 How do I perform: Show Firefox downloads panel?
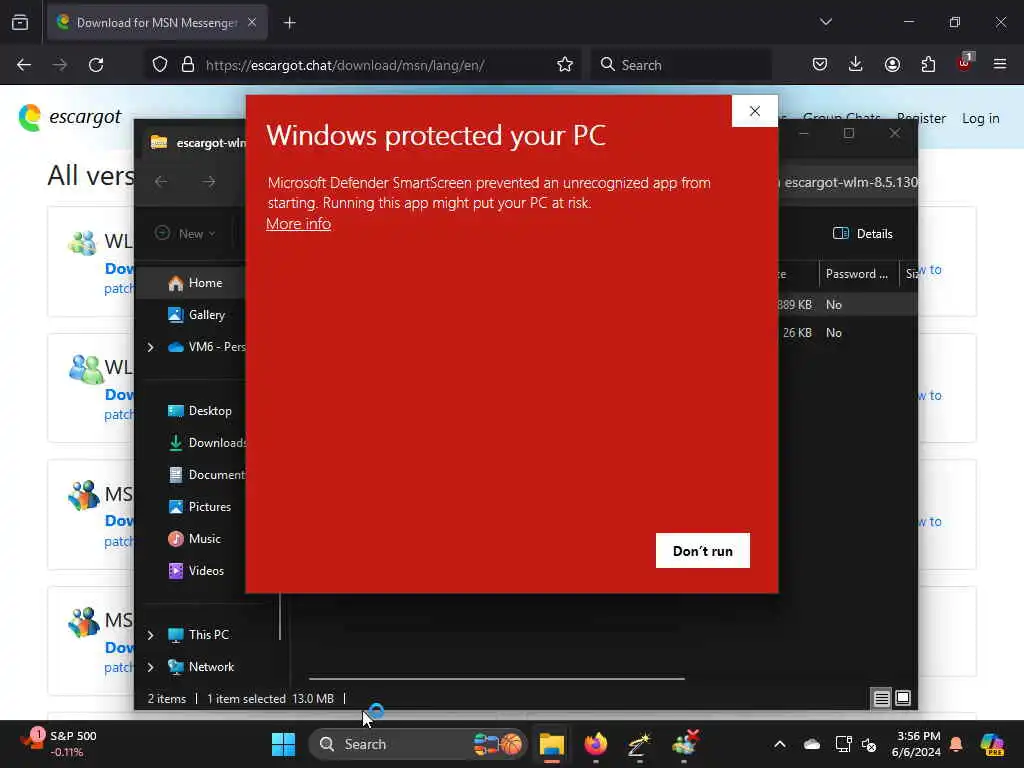pos(856,65)
